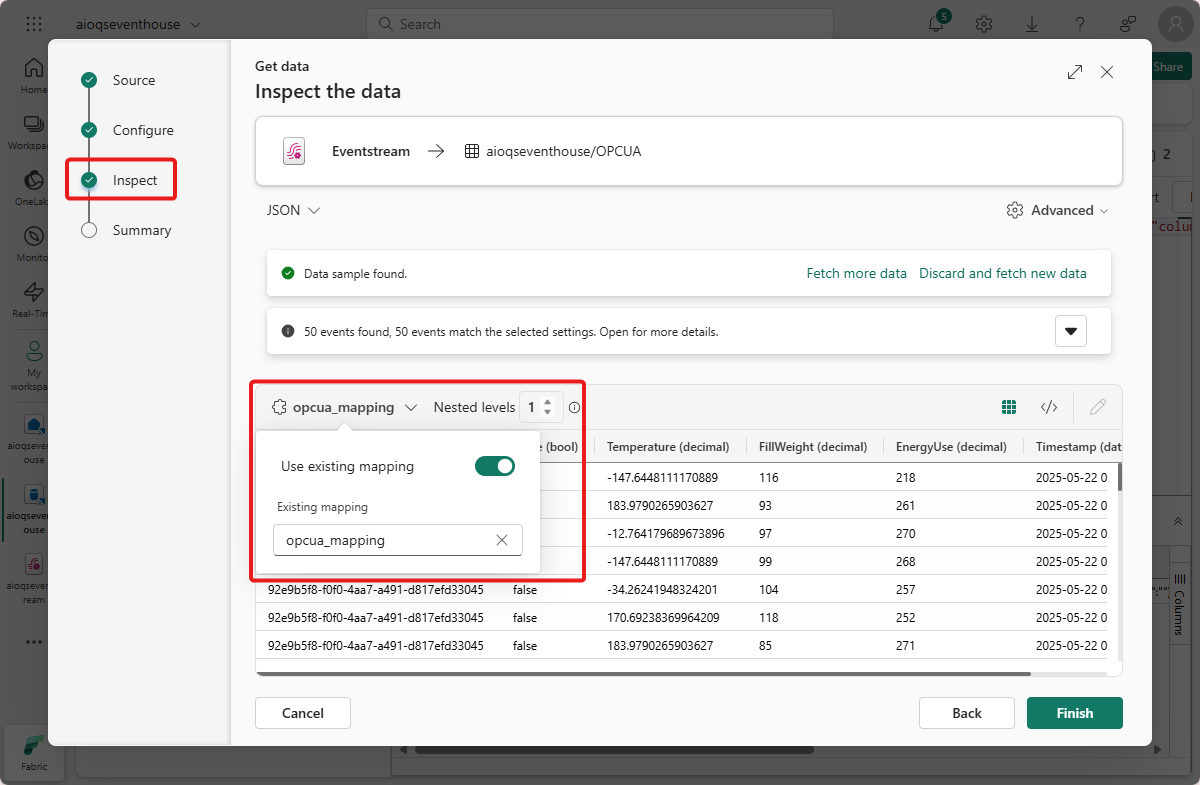Click the Finish button
The width and height of the screenshot is (1200, 785).
pos(1074,713)
